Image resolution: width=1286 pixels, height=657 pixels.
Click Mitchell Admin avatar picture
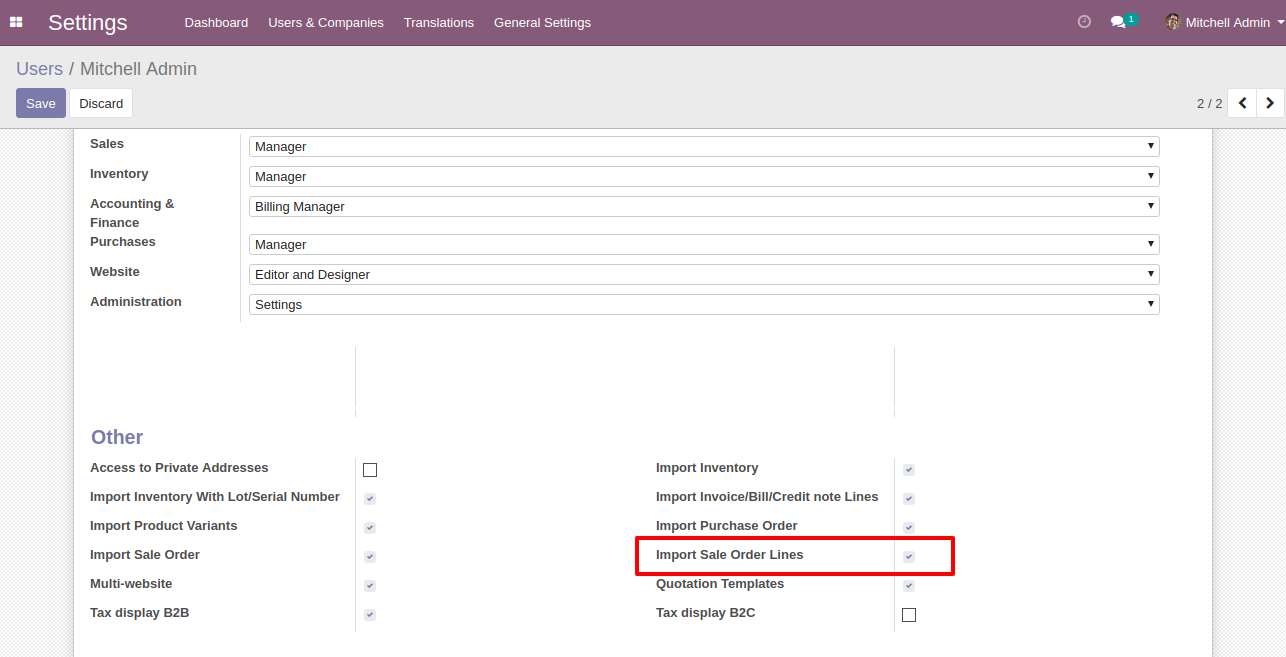coord(1173,22)
